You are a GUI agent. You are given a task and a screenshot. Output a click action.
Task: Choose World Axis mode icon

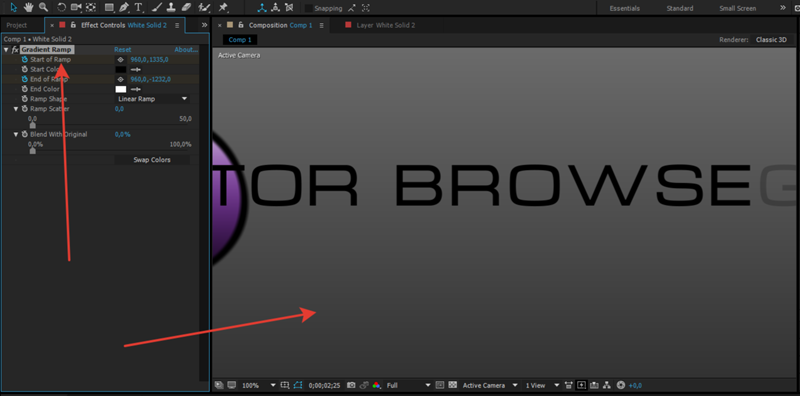pos(276,8)
